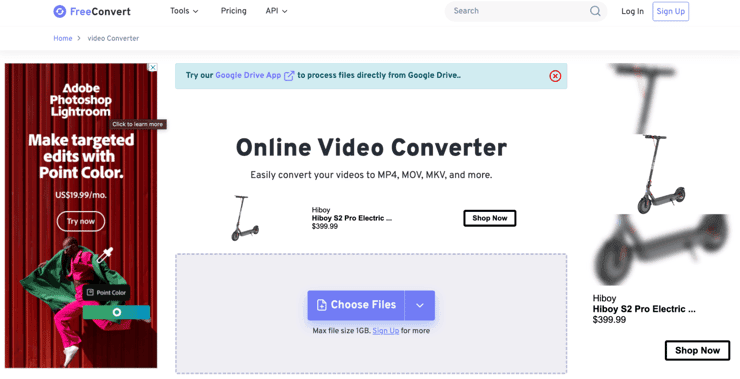
Task: Navigate to Home breadcrumb
Action: 63,38
